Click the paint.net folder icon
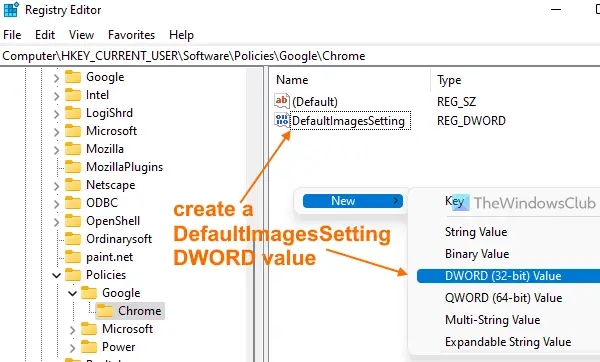 [x=73, y=257]
